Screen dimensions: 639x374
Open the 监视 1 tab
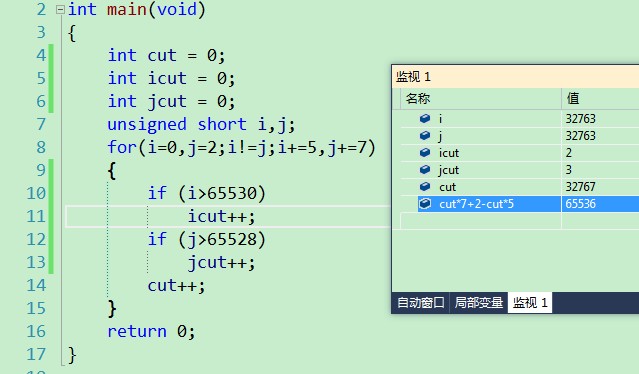tap(530, 303)
